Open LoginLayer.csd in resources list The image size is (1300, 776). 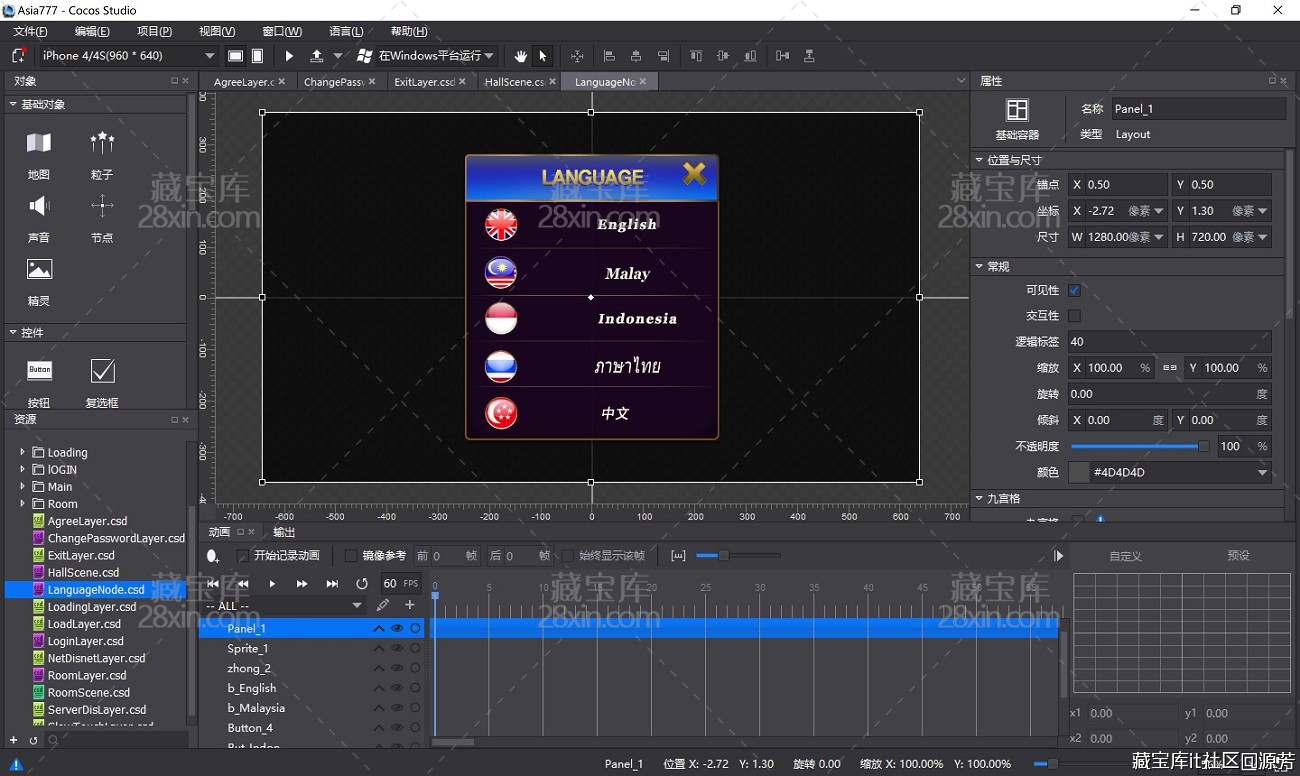(x=86, y=641)
